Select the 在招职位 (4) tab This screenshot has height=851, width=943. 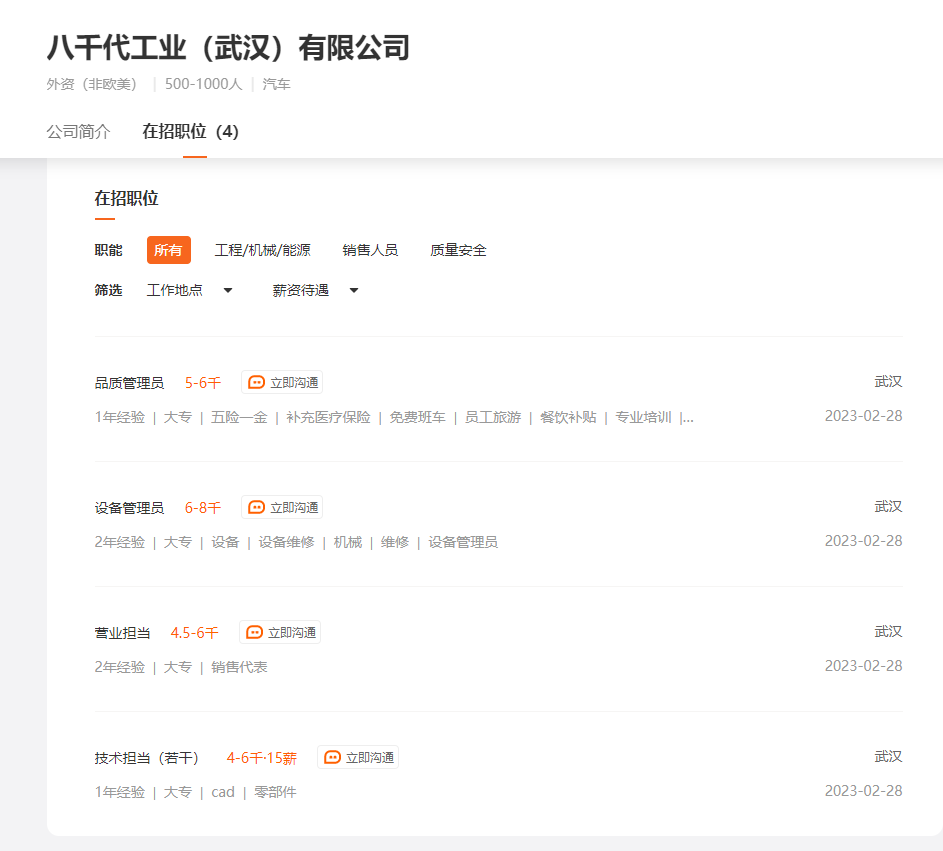pyautogui.click(x=191, y=131)
